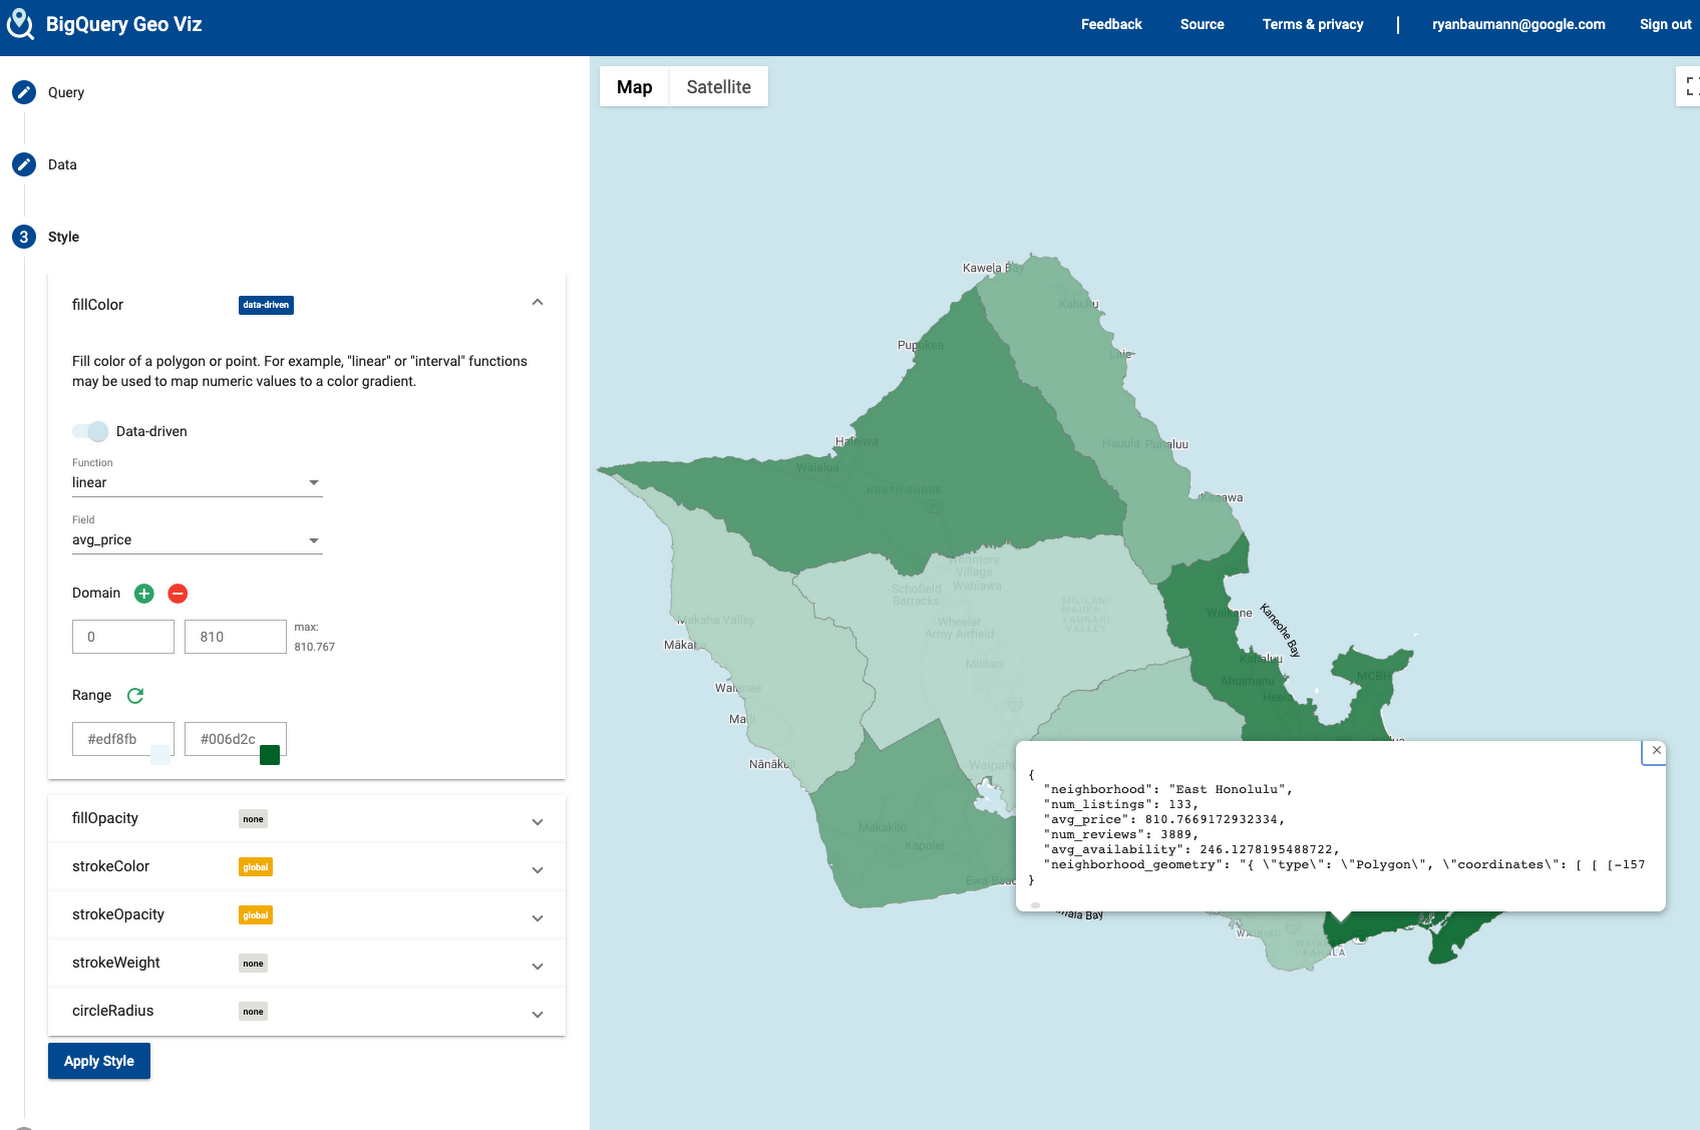This screenshot has width=1700, height=1130.
Task: Open the Query step edit icon
Action: (24, 92)
